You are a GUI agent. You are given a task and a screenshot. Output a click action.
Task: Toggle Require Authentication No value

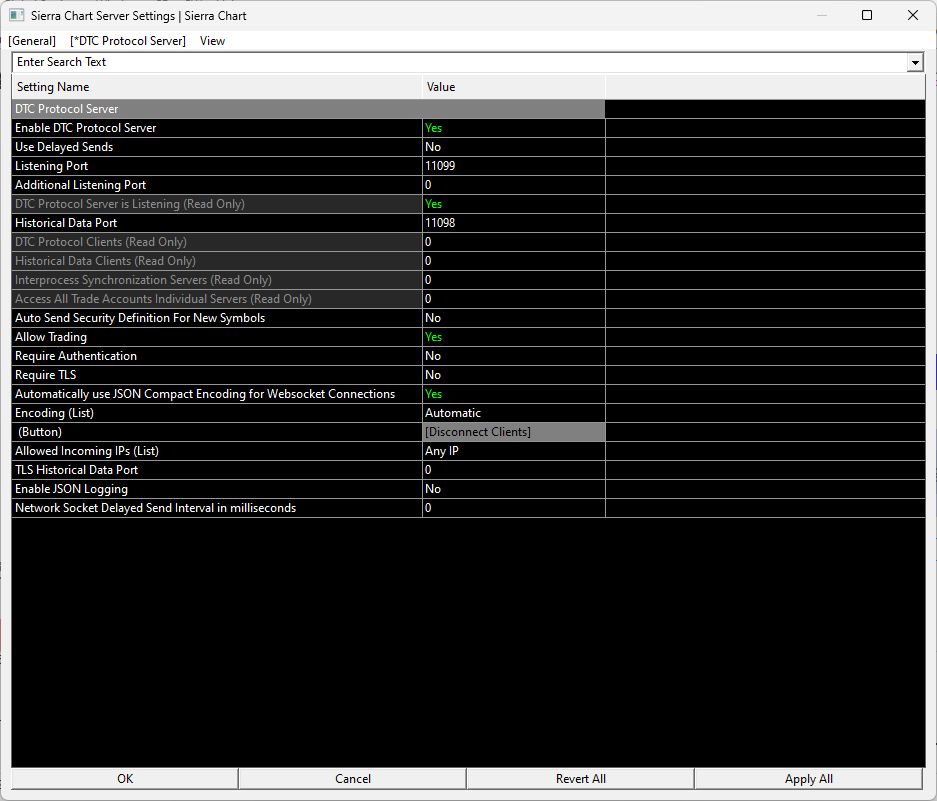coord(514,356)
